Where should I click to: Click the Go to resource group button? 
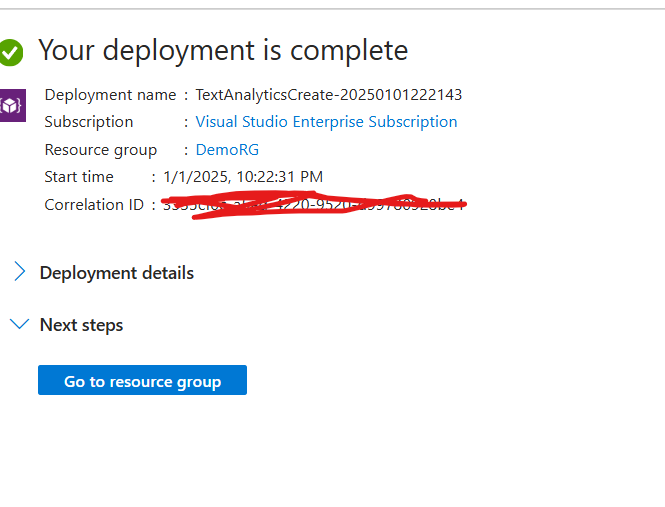(x=142, y=380)
